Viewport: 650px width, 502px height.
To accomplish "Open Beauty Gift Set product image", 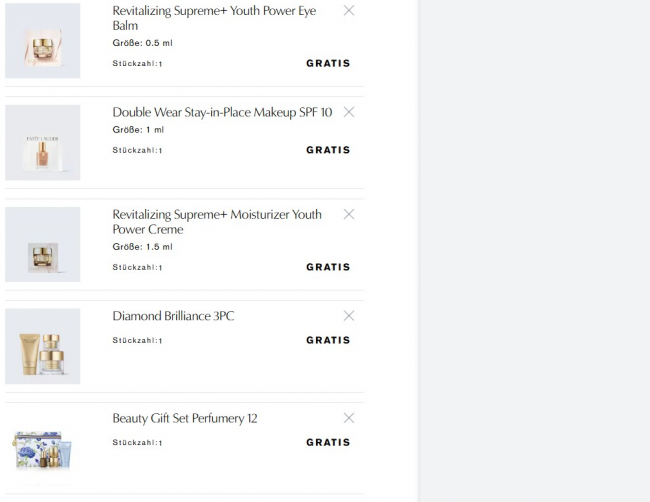I will (42, 449).
